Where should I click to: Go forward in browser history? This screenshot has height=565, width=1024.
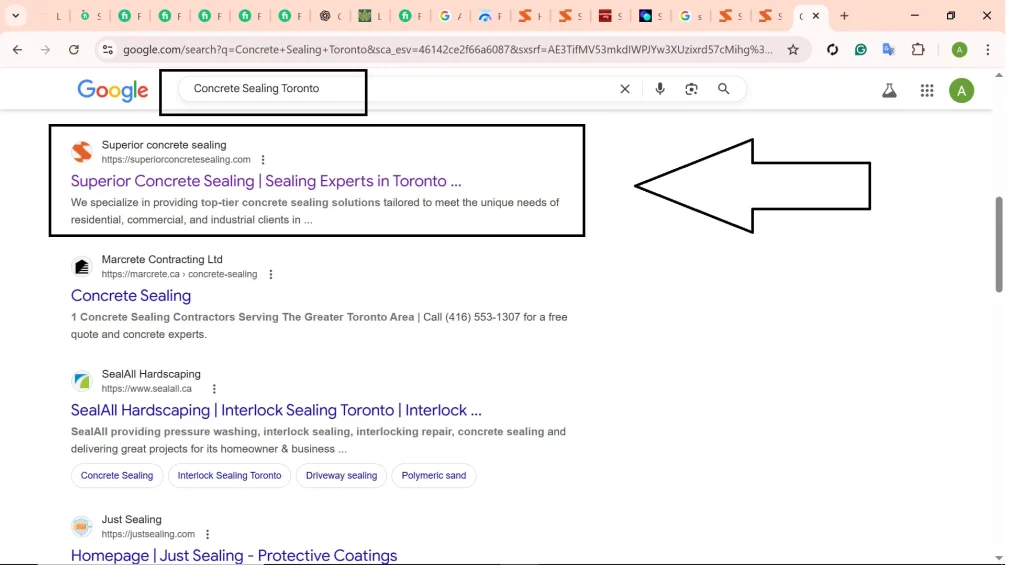[x=45, y=50]
